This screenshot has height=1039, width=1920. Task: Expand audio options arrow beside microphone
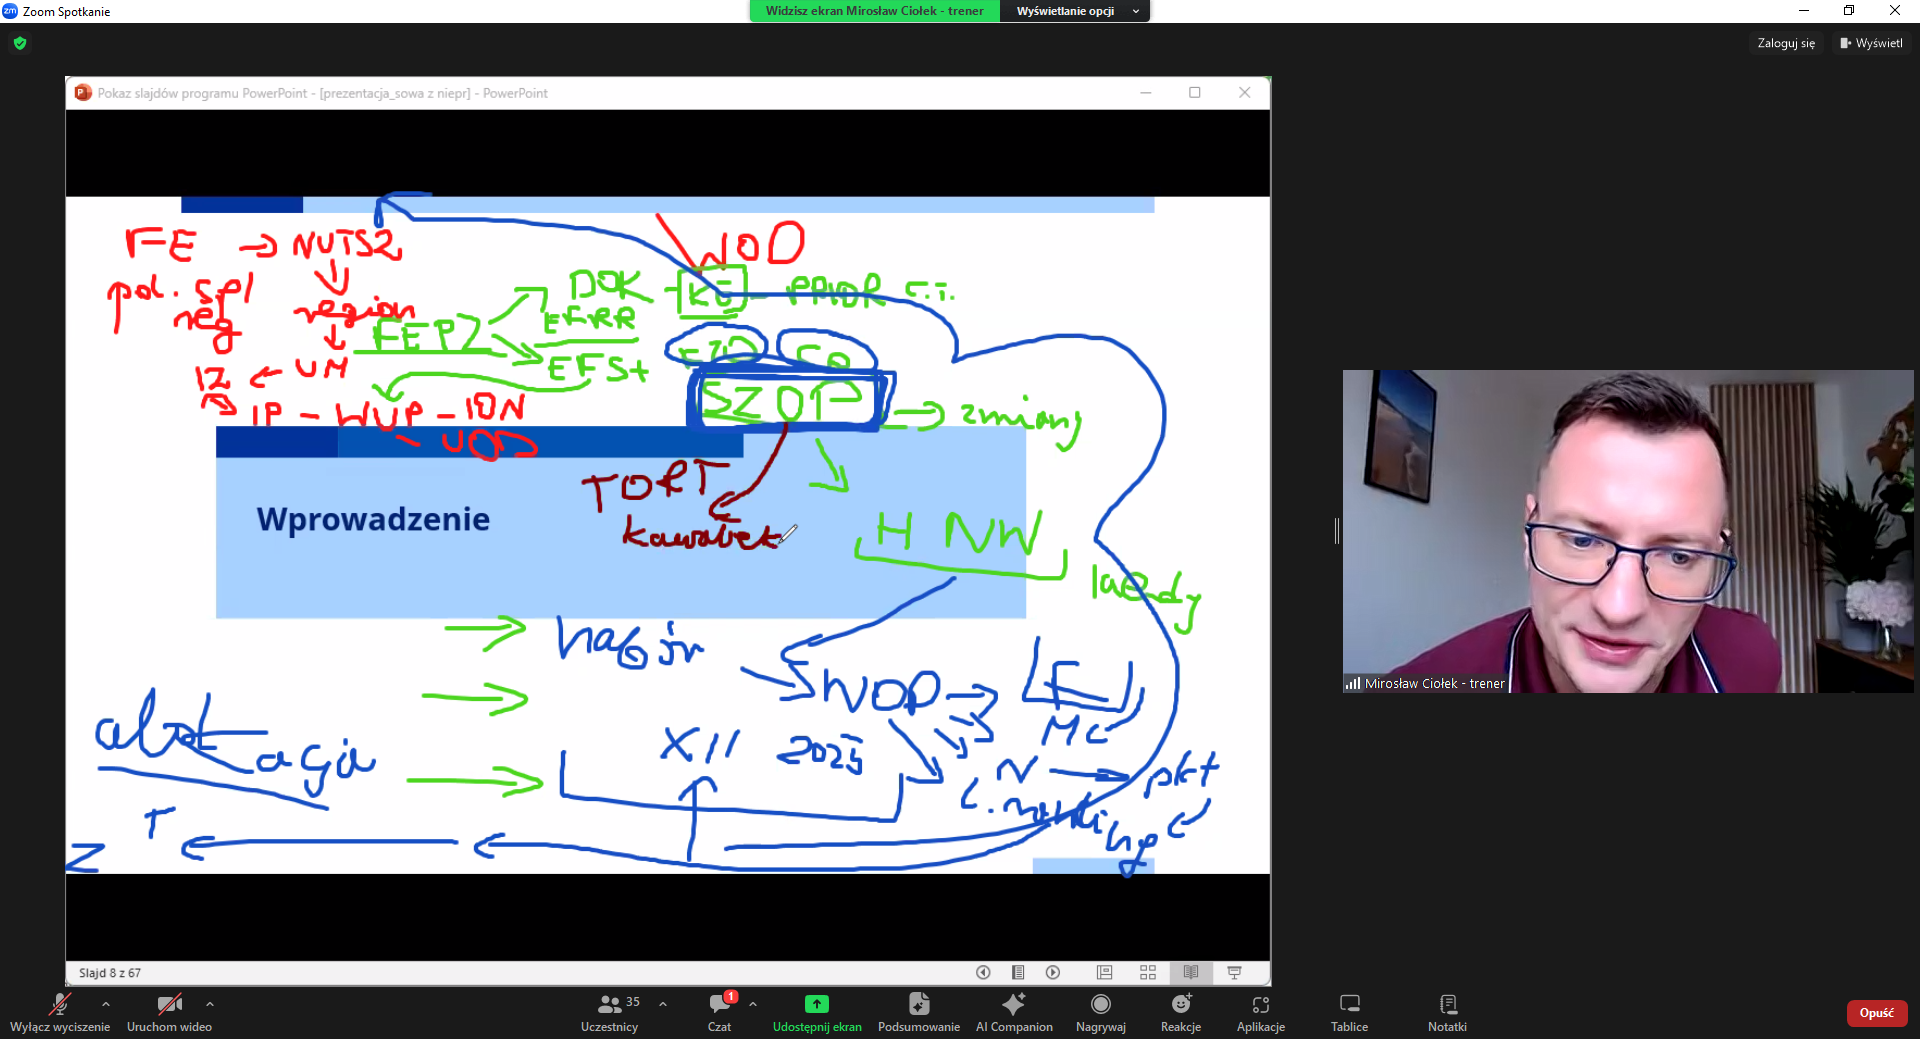click(x=106, y=1004)
